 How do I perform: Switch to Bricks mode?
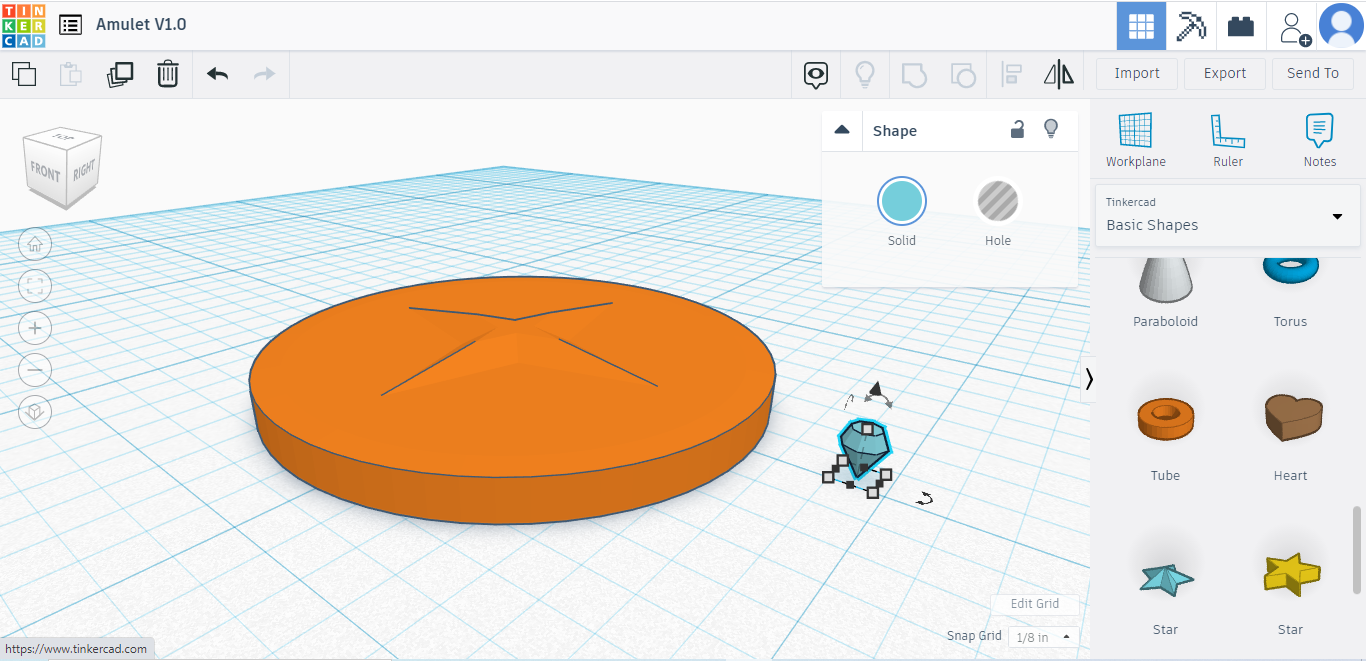coord(1241,26)
